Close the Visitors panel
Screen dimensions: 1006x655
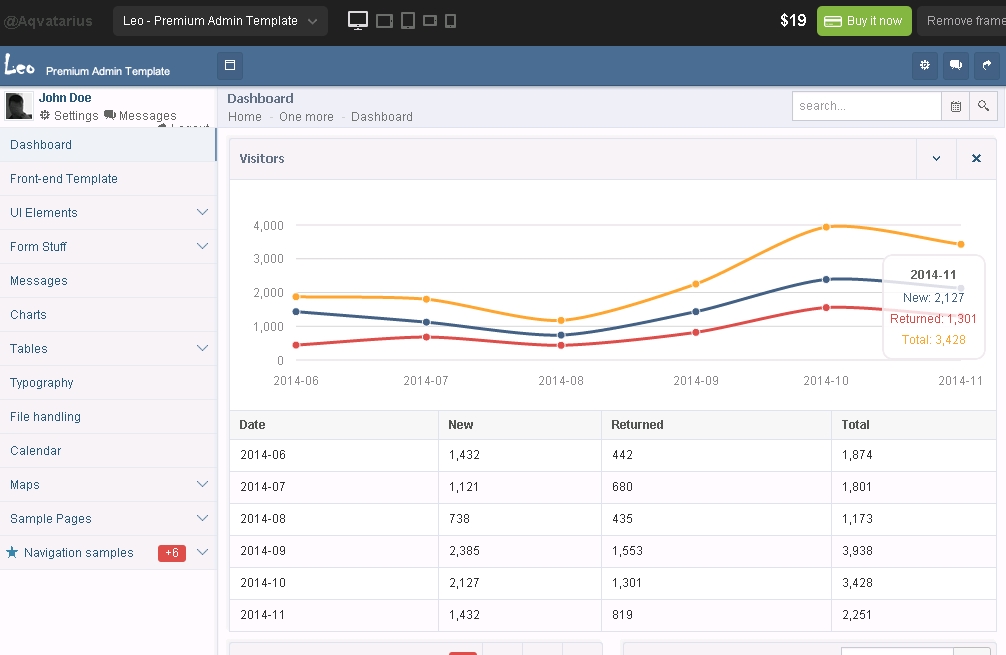[x=977, y=159]
